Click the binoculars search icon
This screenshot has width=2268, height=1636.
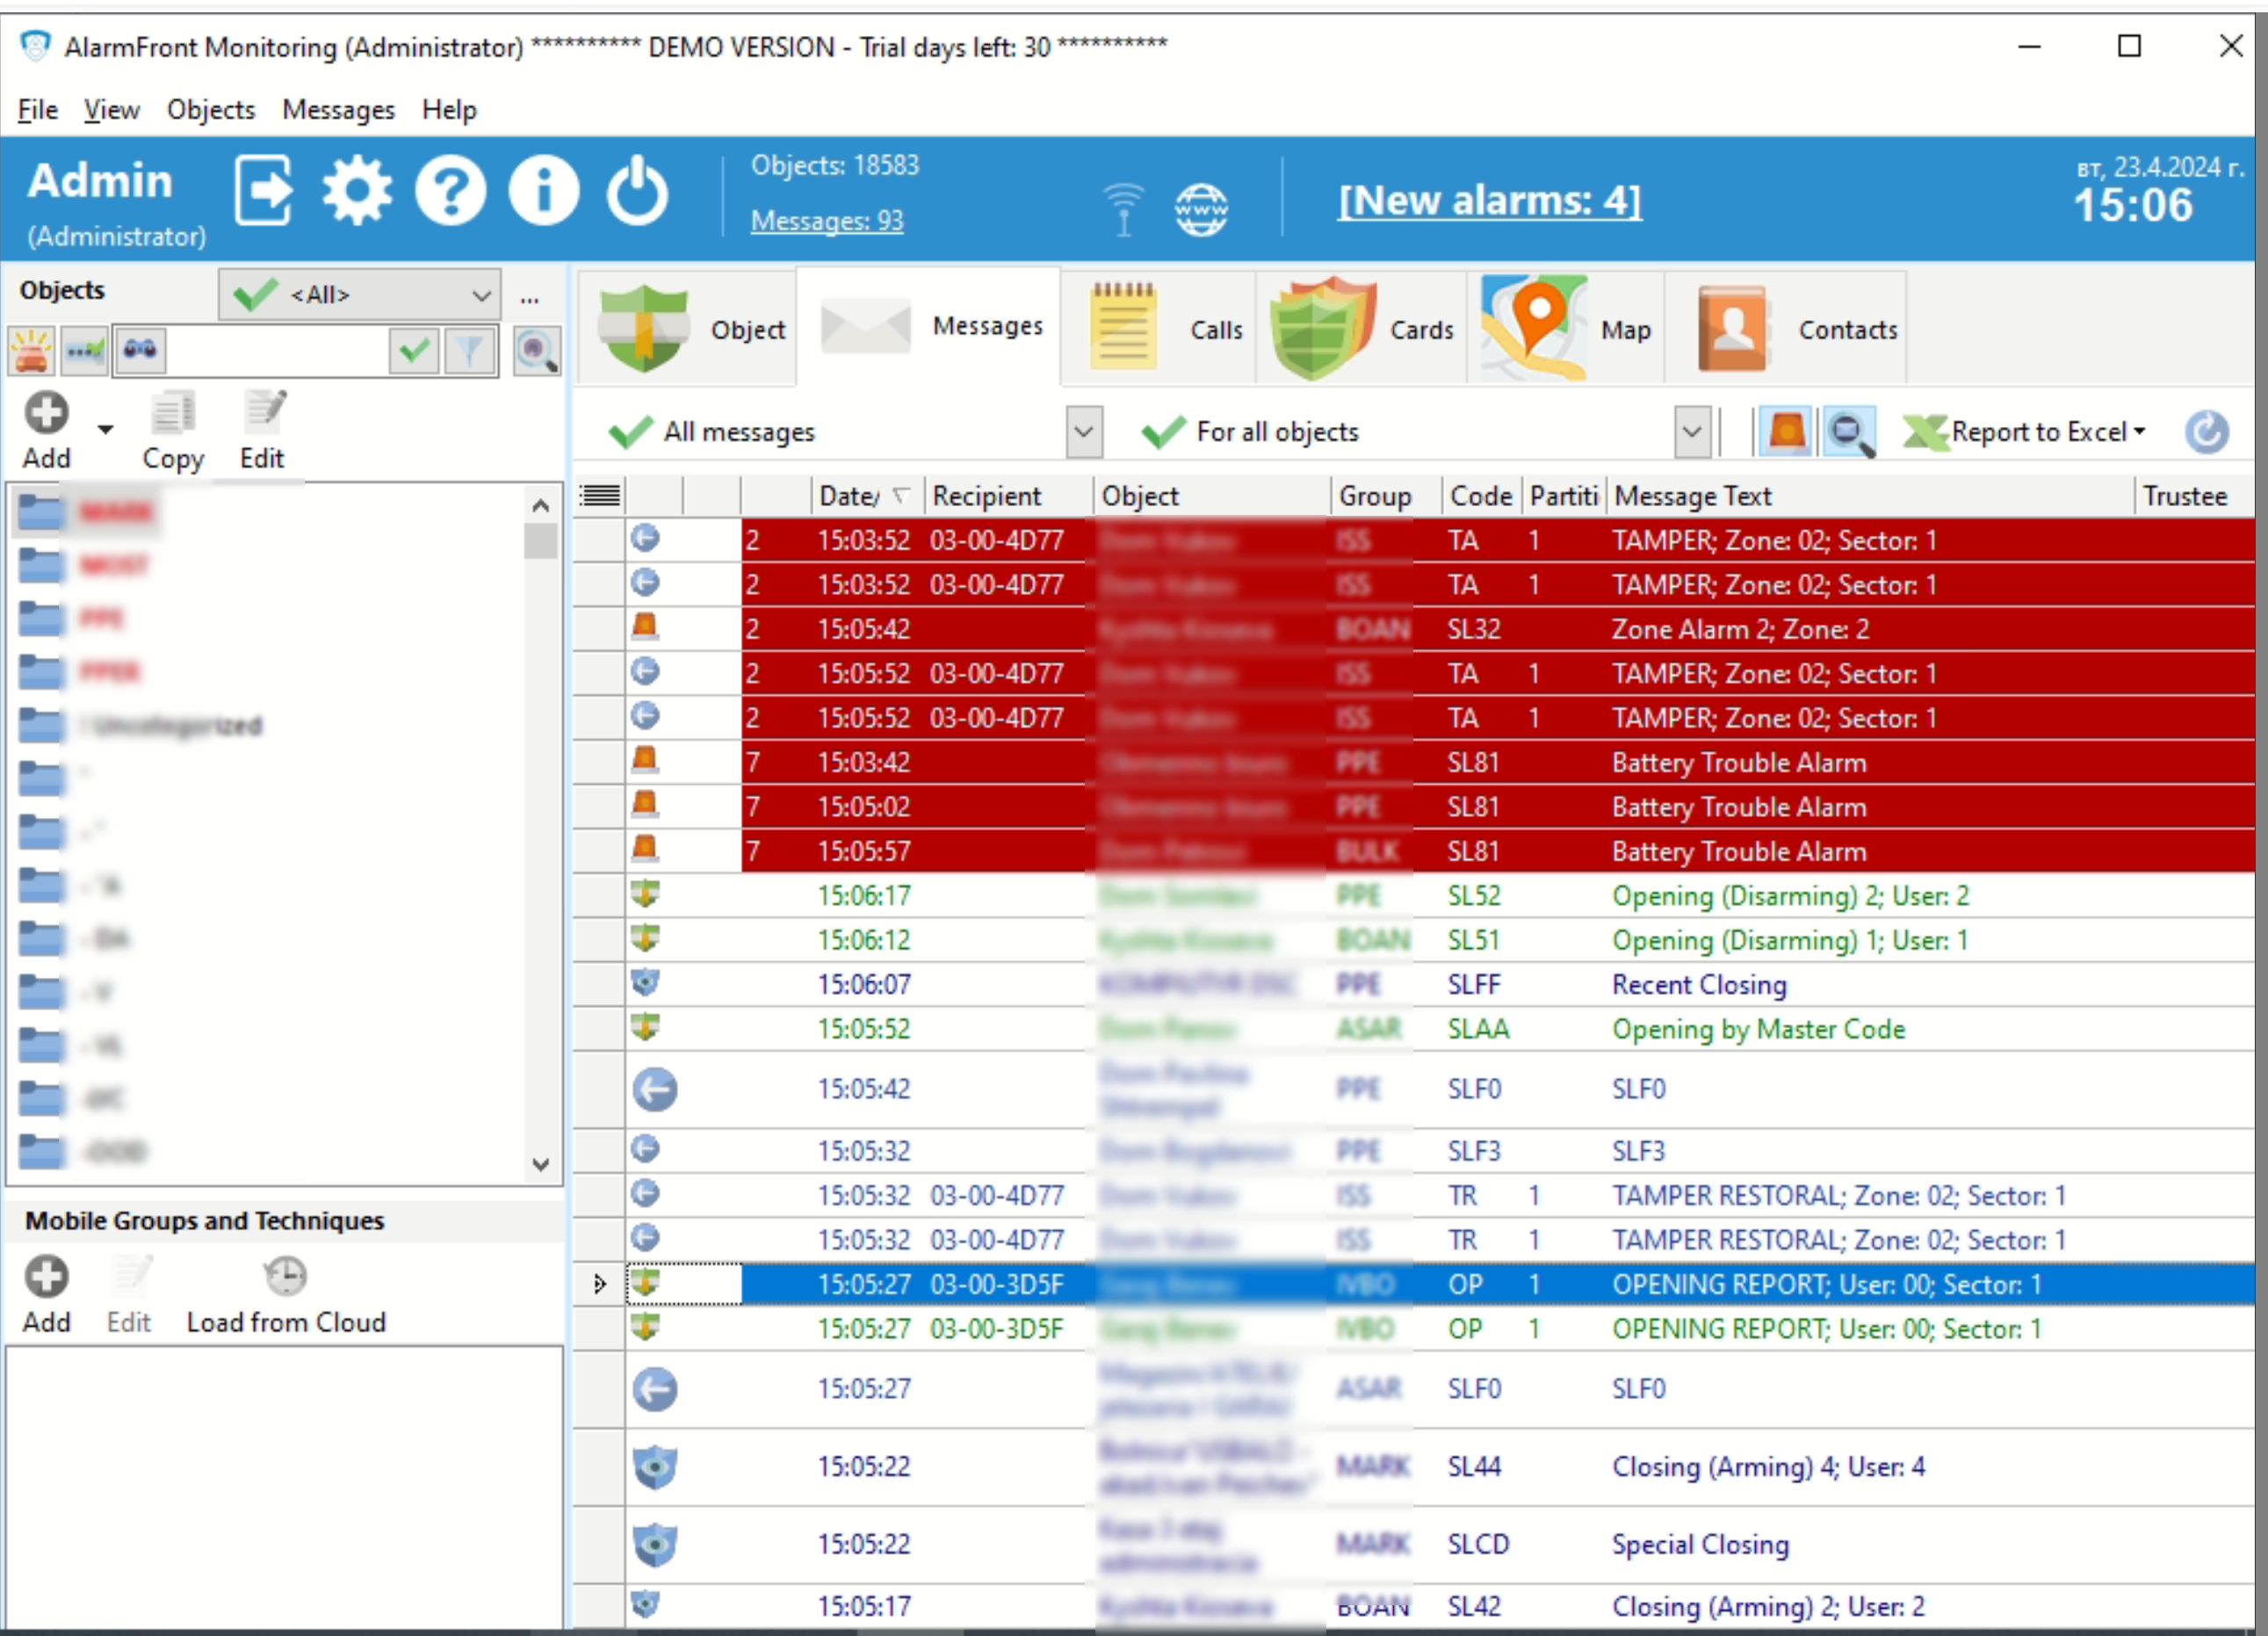point(140,350)
